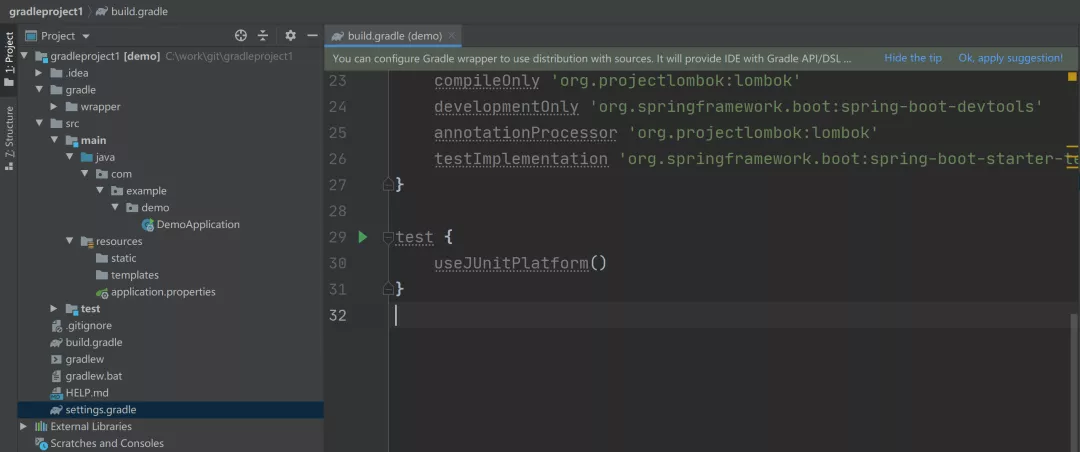Click Ok, apply suggestion! link
1080x452 pixels.
pyautogui.click(x=1010, y=58)
